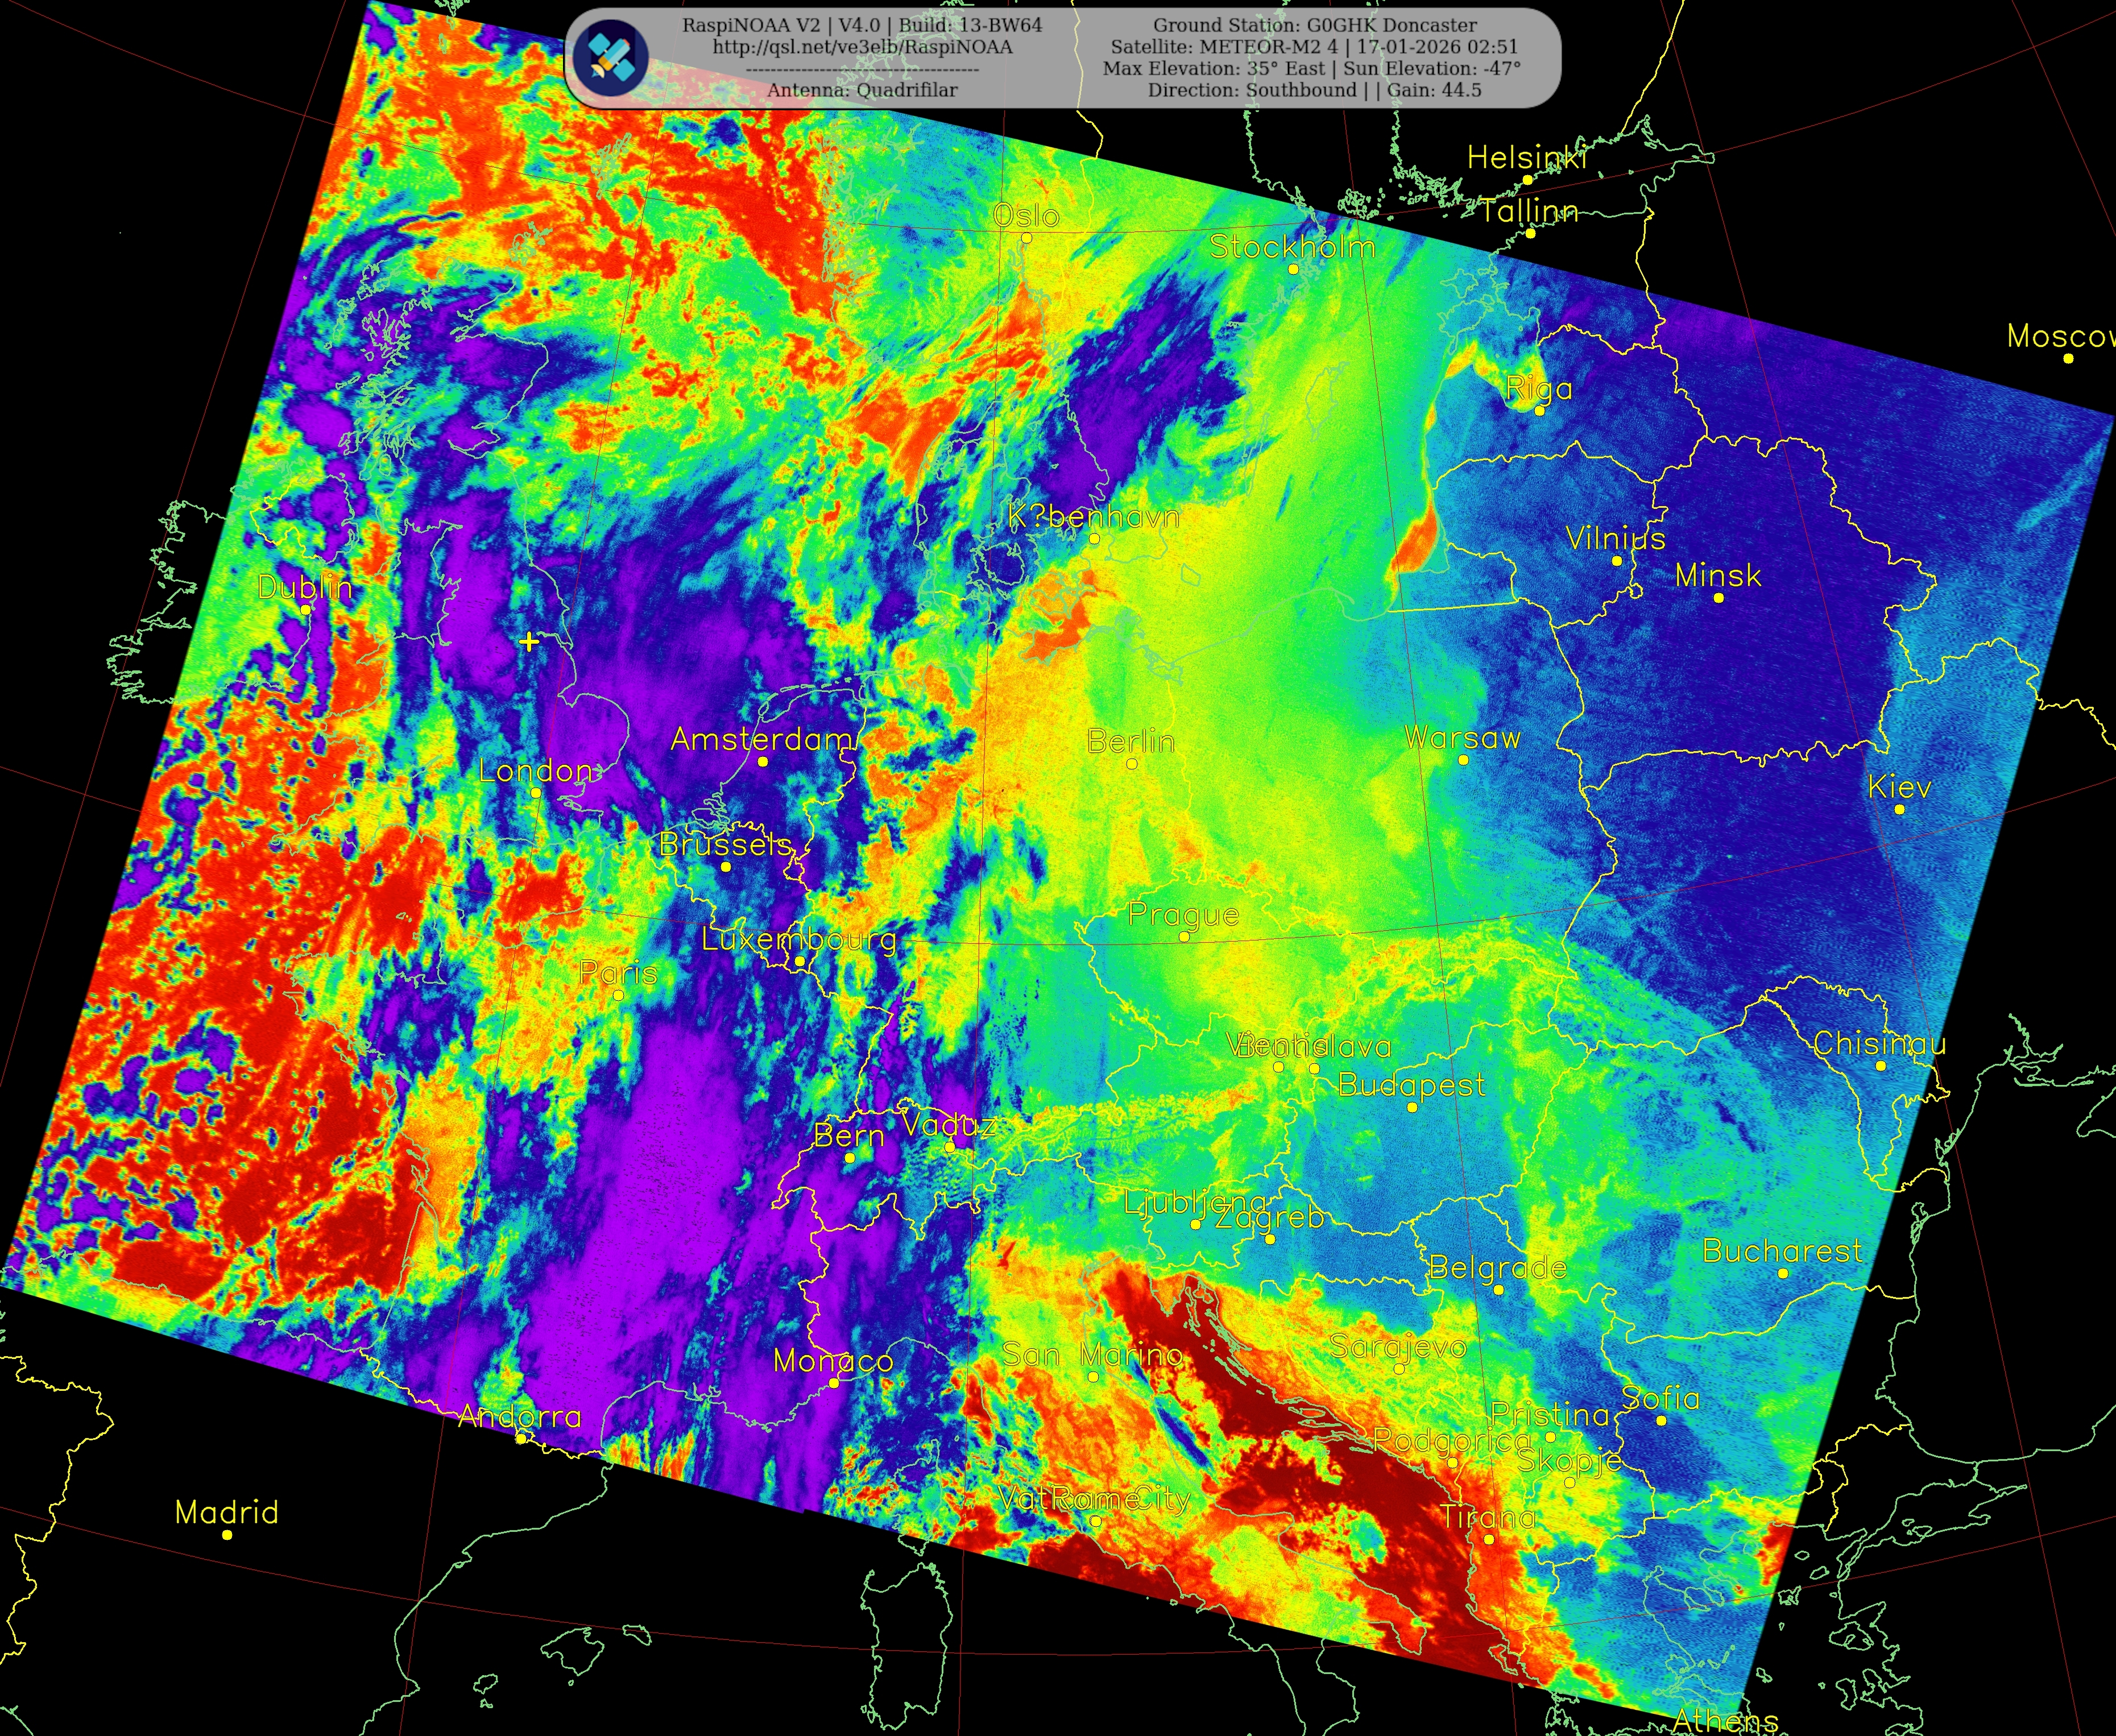Open the qsl.net RaspiNOAA URL link
Image resolution: width=2116 pixels, height=1736 pixels.
(862, 47)
